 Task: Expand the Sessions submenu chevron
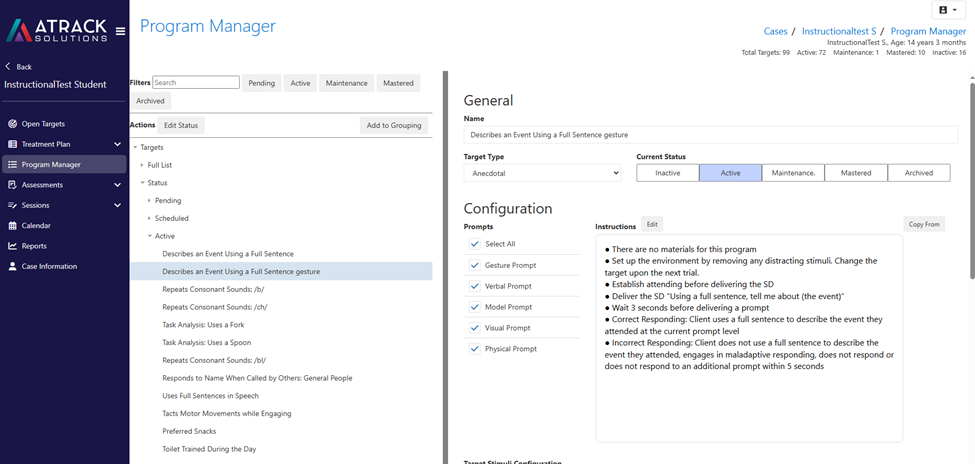118,205
